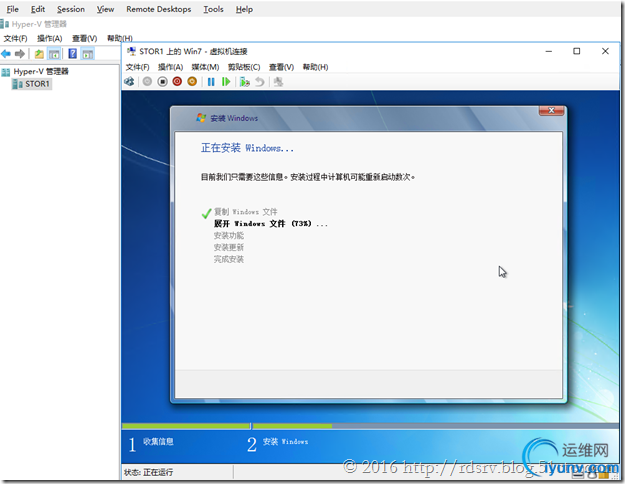Open the File menu in top menu bar

[12, 9]
